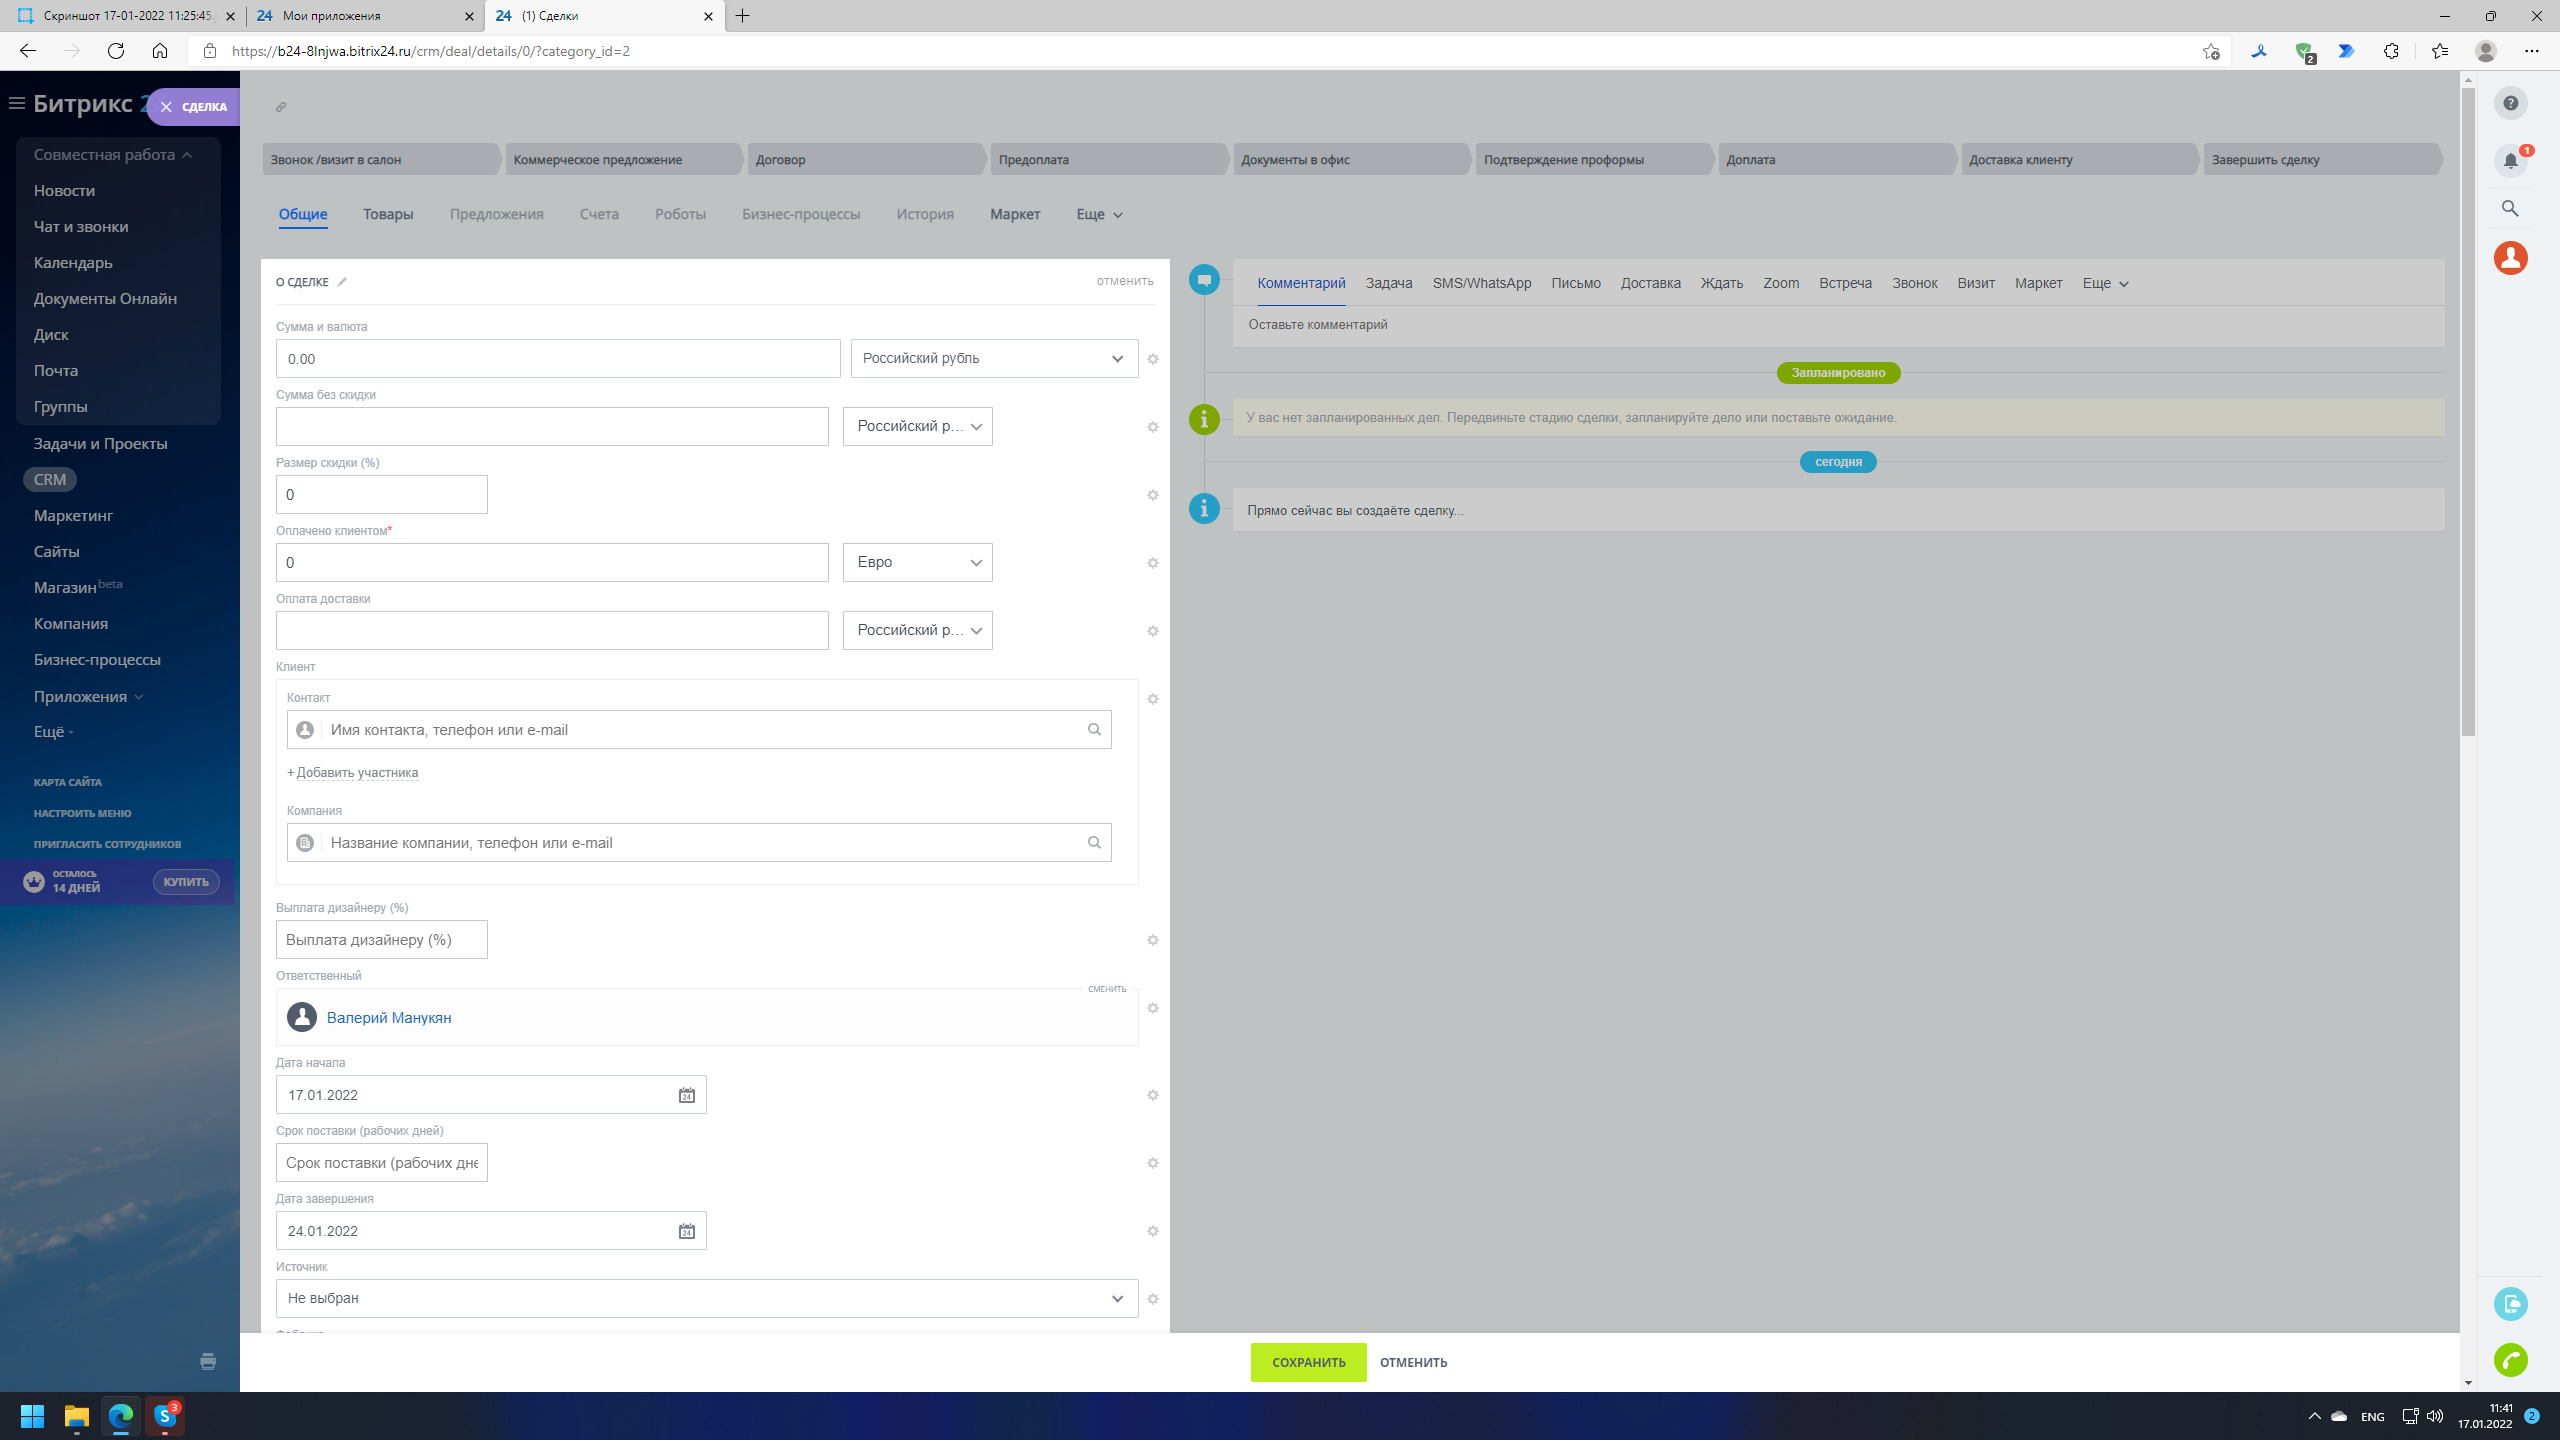Open calendar picker for Дата начала

(687, 1095)
